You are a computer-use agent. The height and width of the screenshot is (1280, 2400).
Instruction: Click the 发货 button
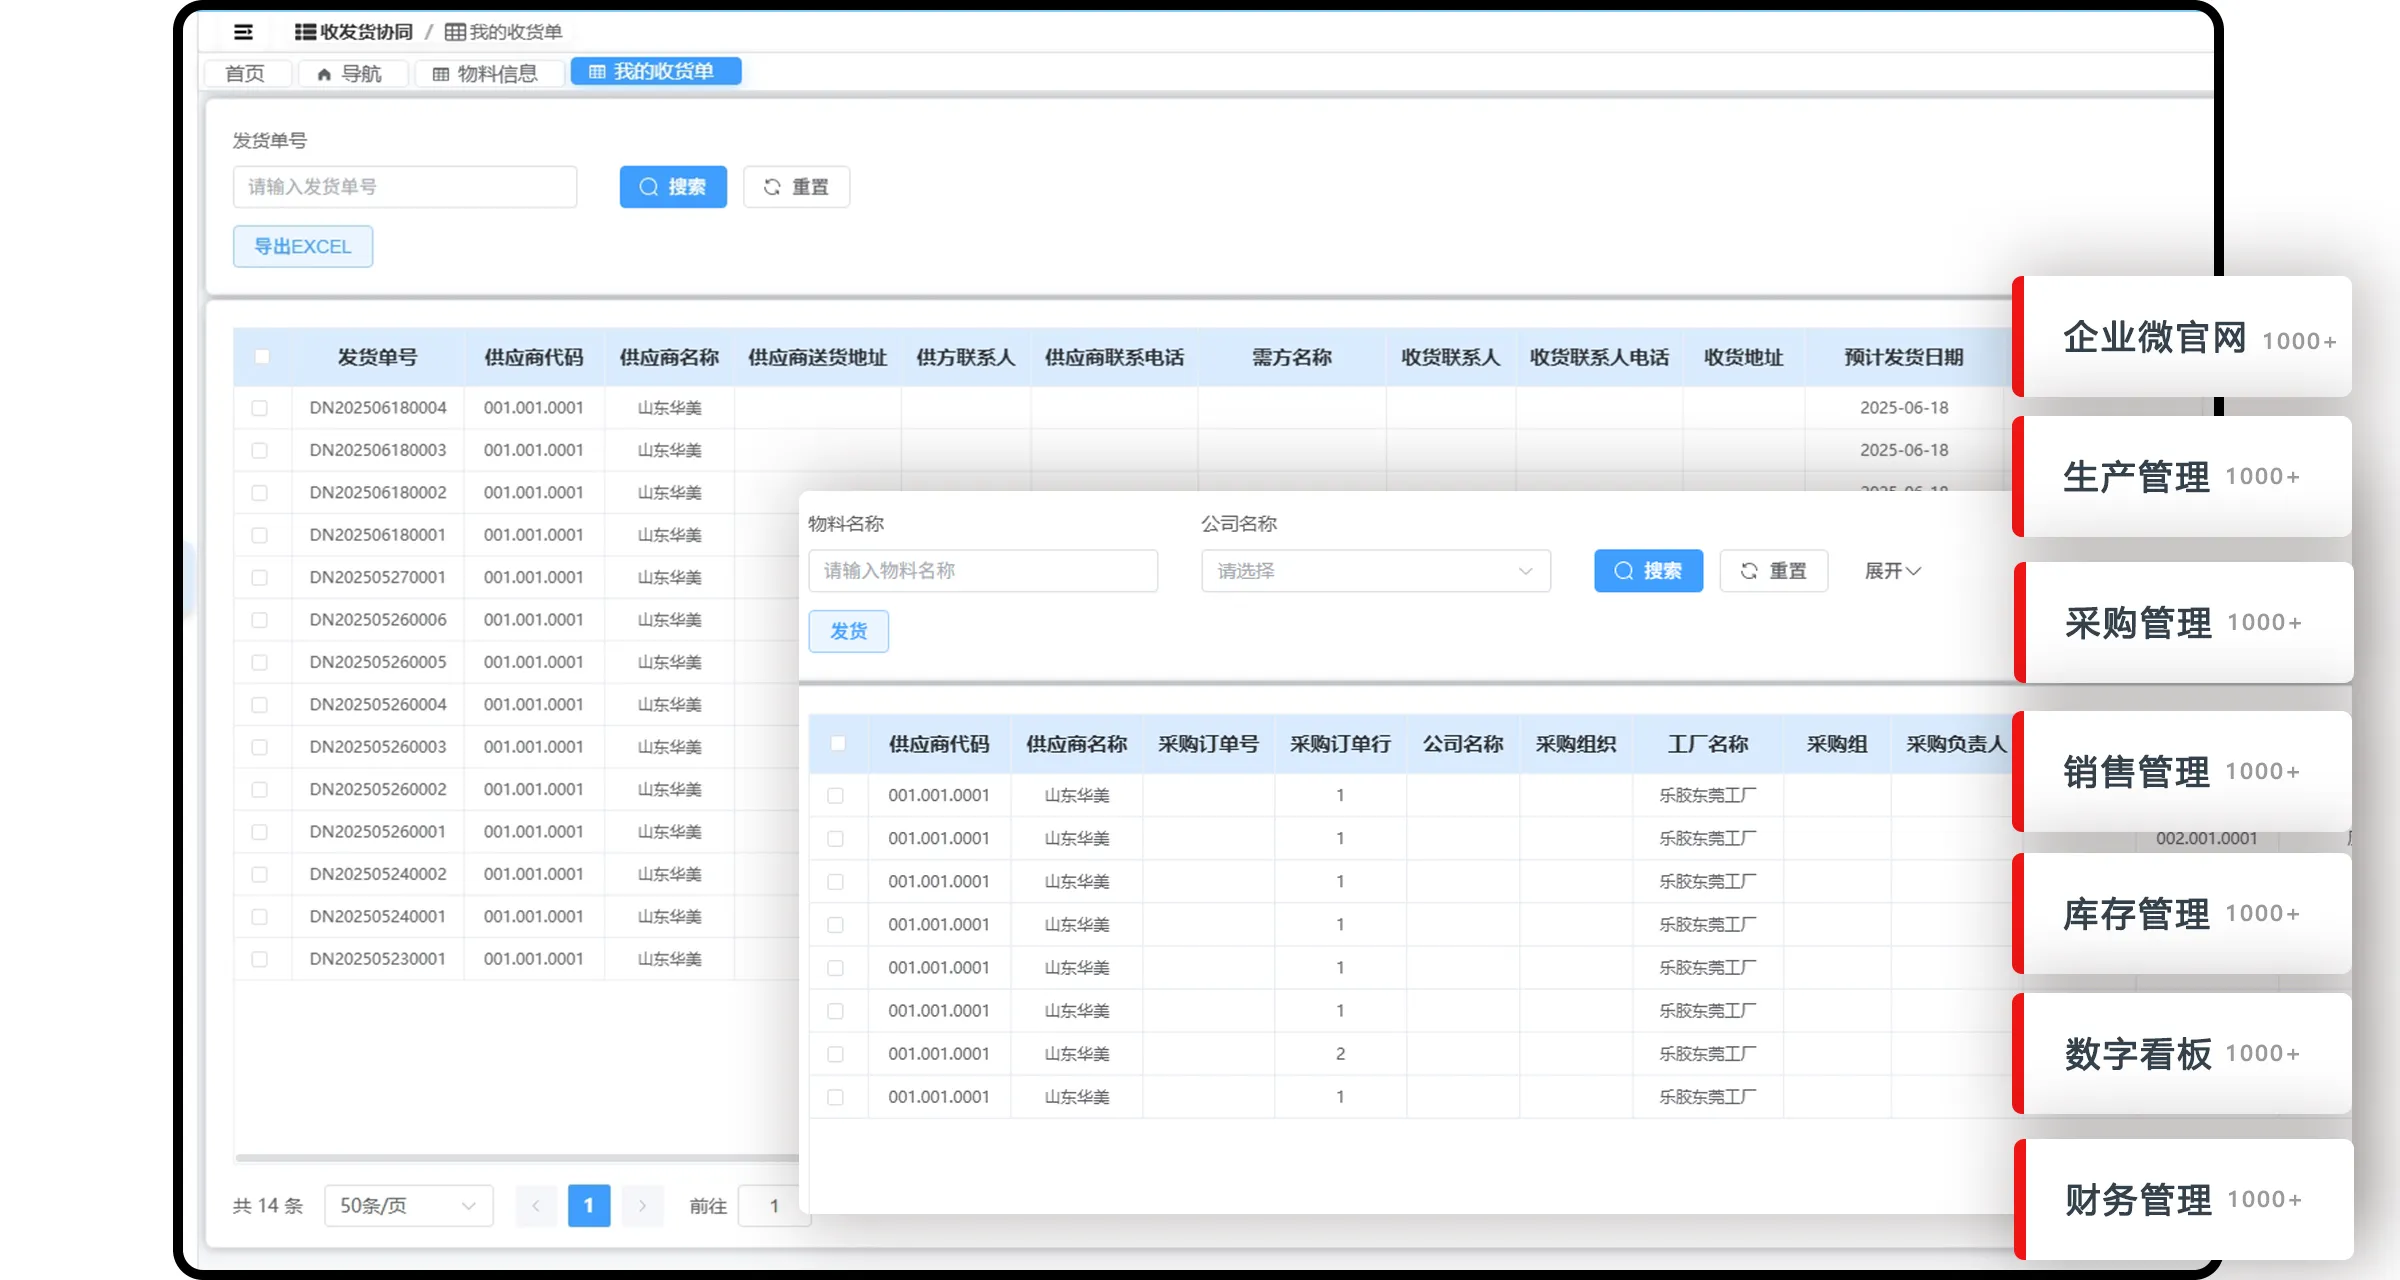tap(848, 631)
